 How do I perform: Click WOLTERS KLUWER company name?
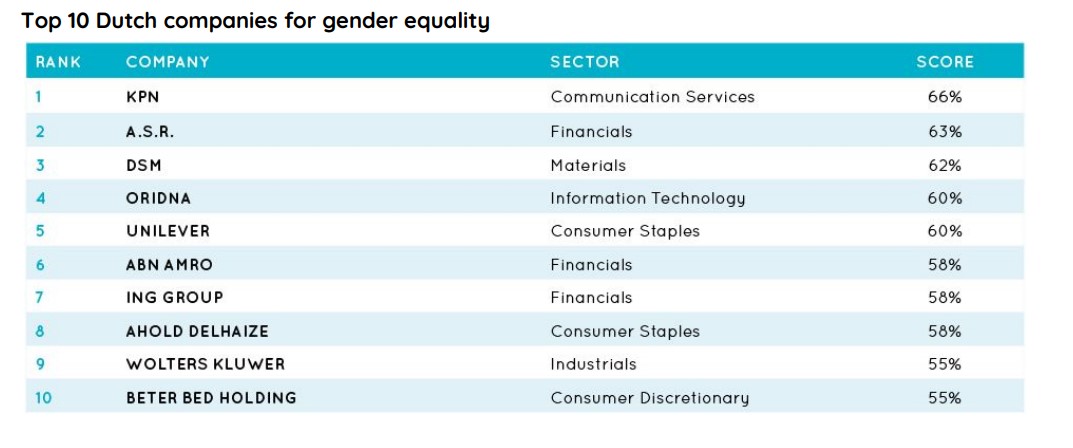(205, 364)
